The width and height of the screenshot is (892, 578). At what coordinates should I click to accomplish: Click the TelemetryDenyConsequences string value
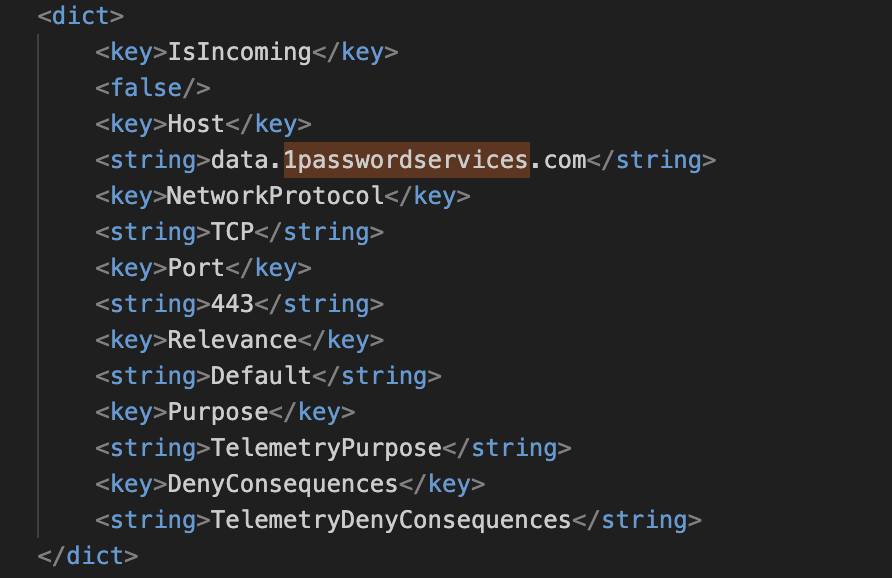coord(391,520)
